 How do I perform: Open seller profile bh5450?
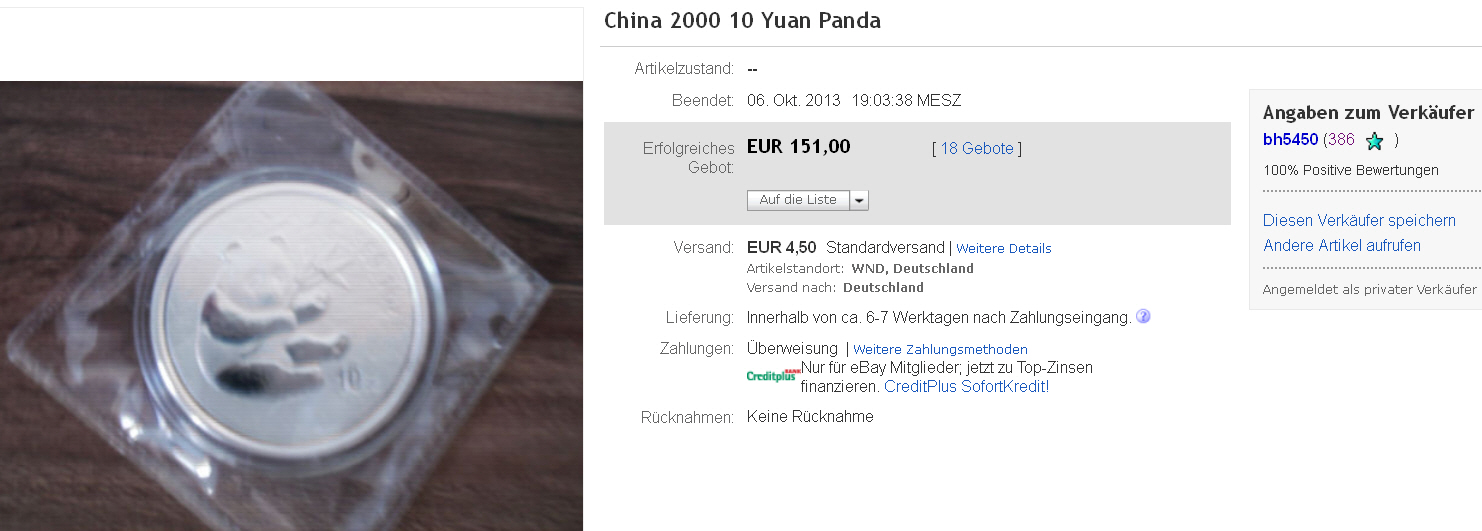[x=1290, y=140]
